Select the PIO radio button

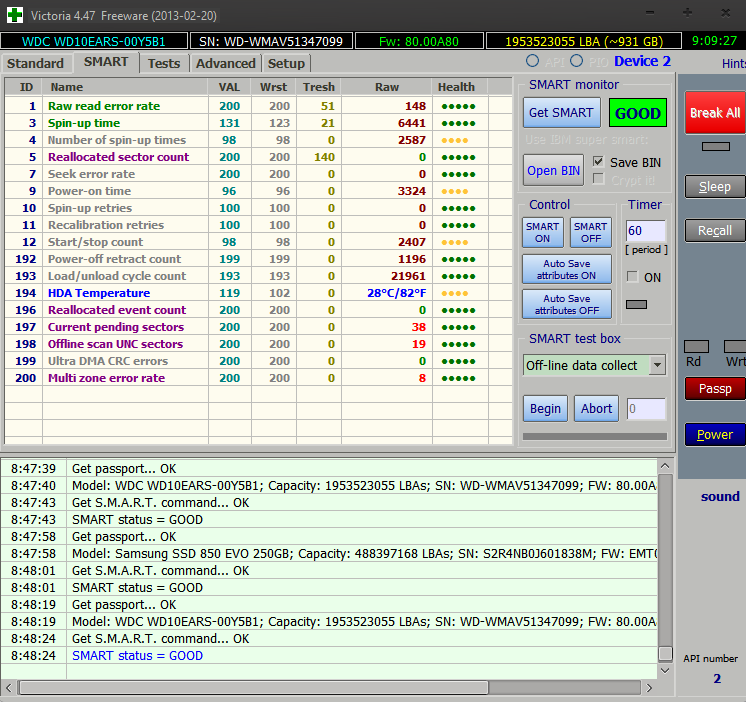point(577,61)
